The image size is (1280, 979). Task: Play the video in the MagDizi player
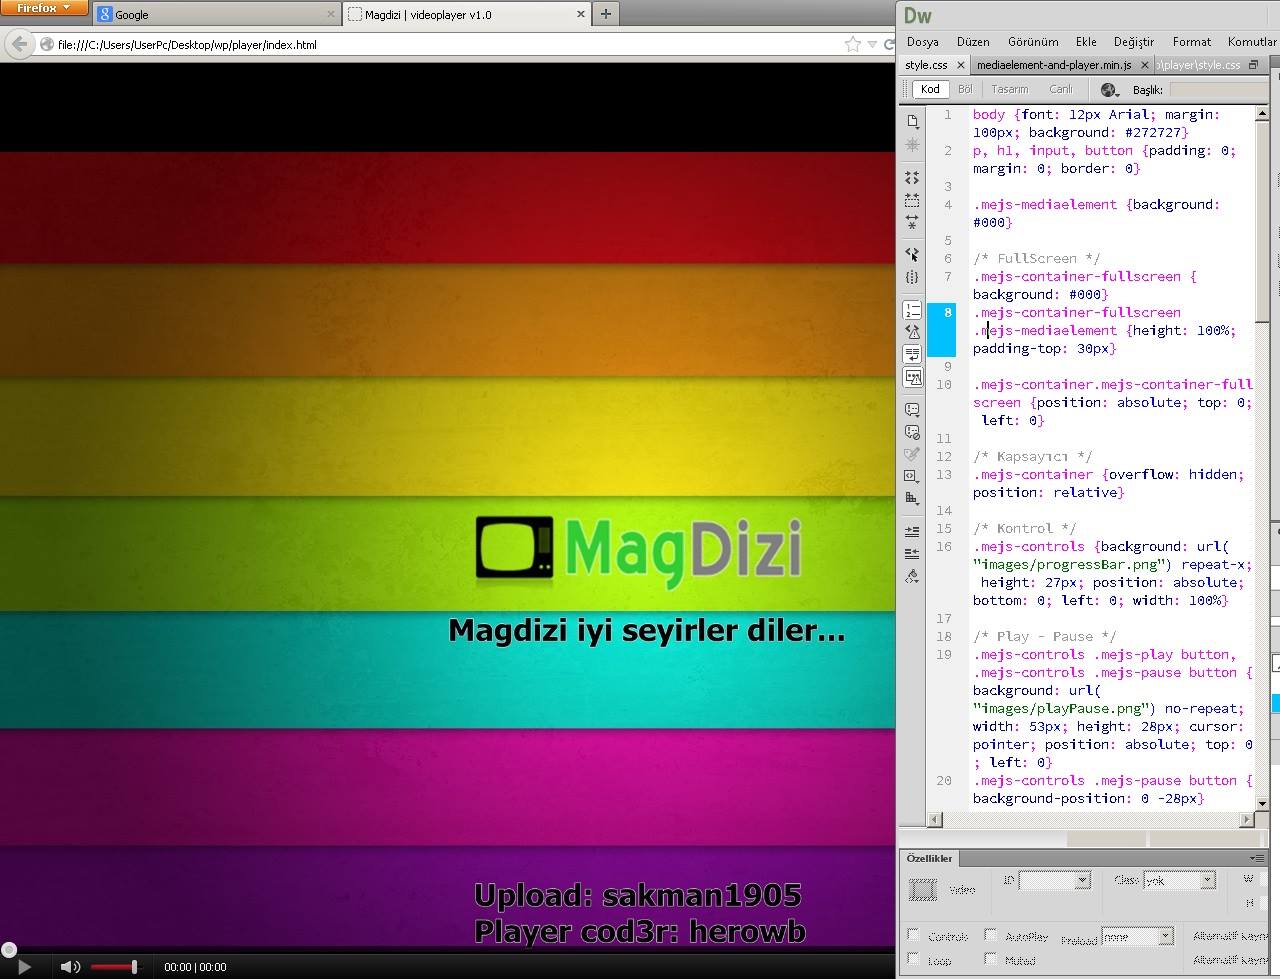point(25,966)
